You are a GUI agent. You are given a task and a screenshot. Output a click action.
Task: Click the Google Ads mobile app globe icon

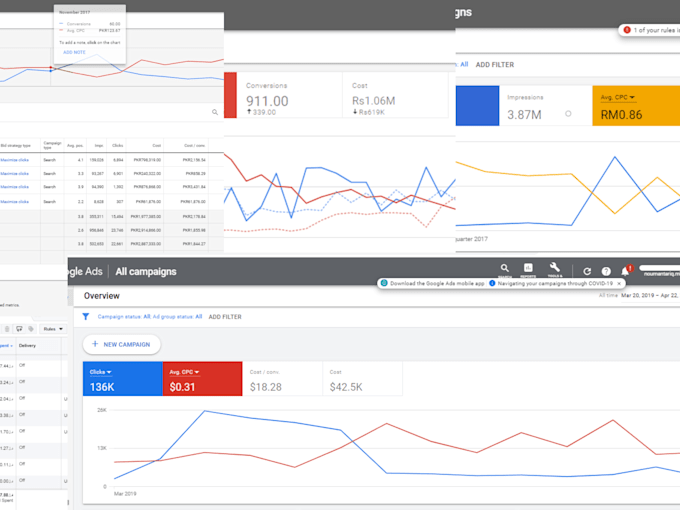pyautogui.click(x=384, y=283)
